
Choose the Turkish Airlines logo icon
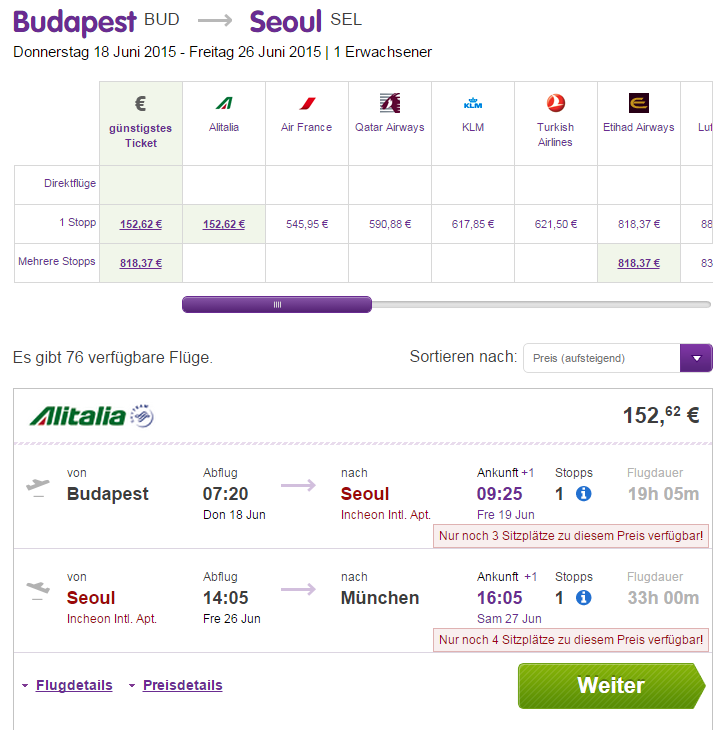coord(555,103)
